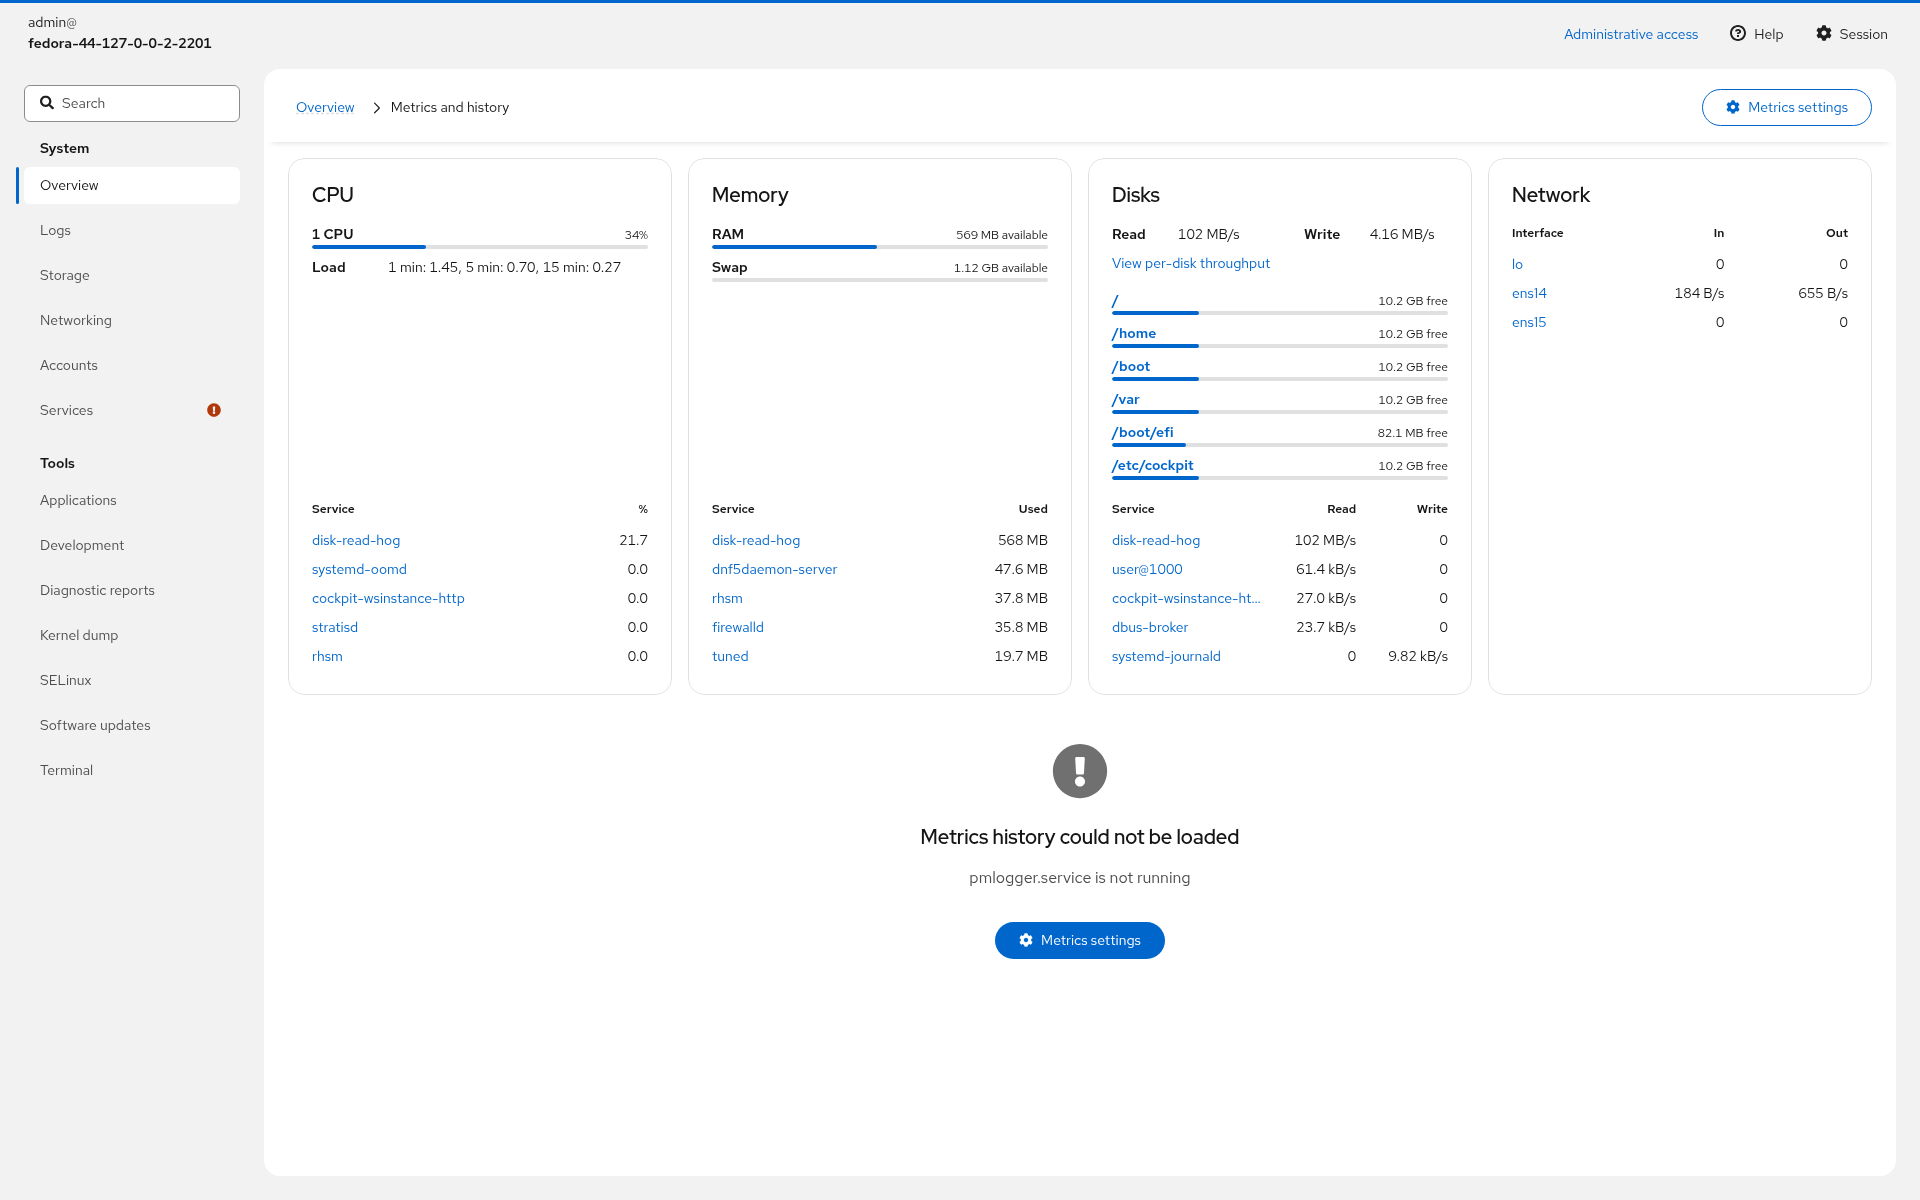The width and height of the screenshot is (1920, 1200).
Task: Focus the sidebar Search field
Action: (132, 103)
